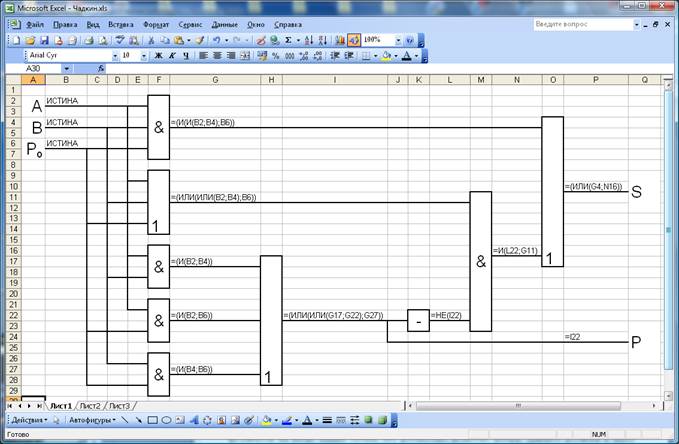Viewport: 679px width, 444px height.
Task: Click the AutoSum sigma icon
Action: pyautogui.click(x=288, y=40)
